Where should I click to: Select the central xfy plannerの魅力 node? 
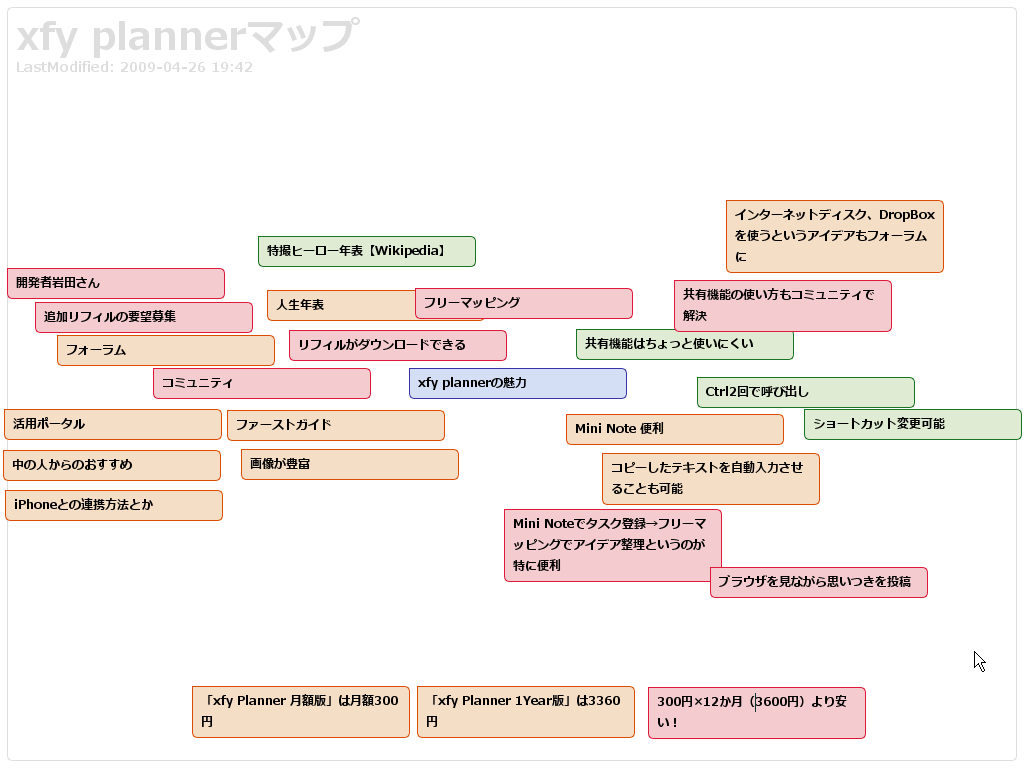coord(518,383)
